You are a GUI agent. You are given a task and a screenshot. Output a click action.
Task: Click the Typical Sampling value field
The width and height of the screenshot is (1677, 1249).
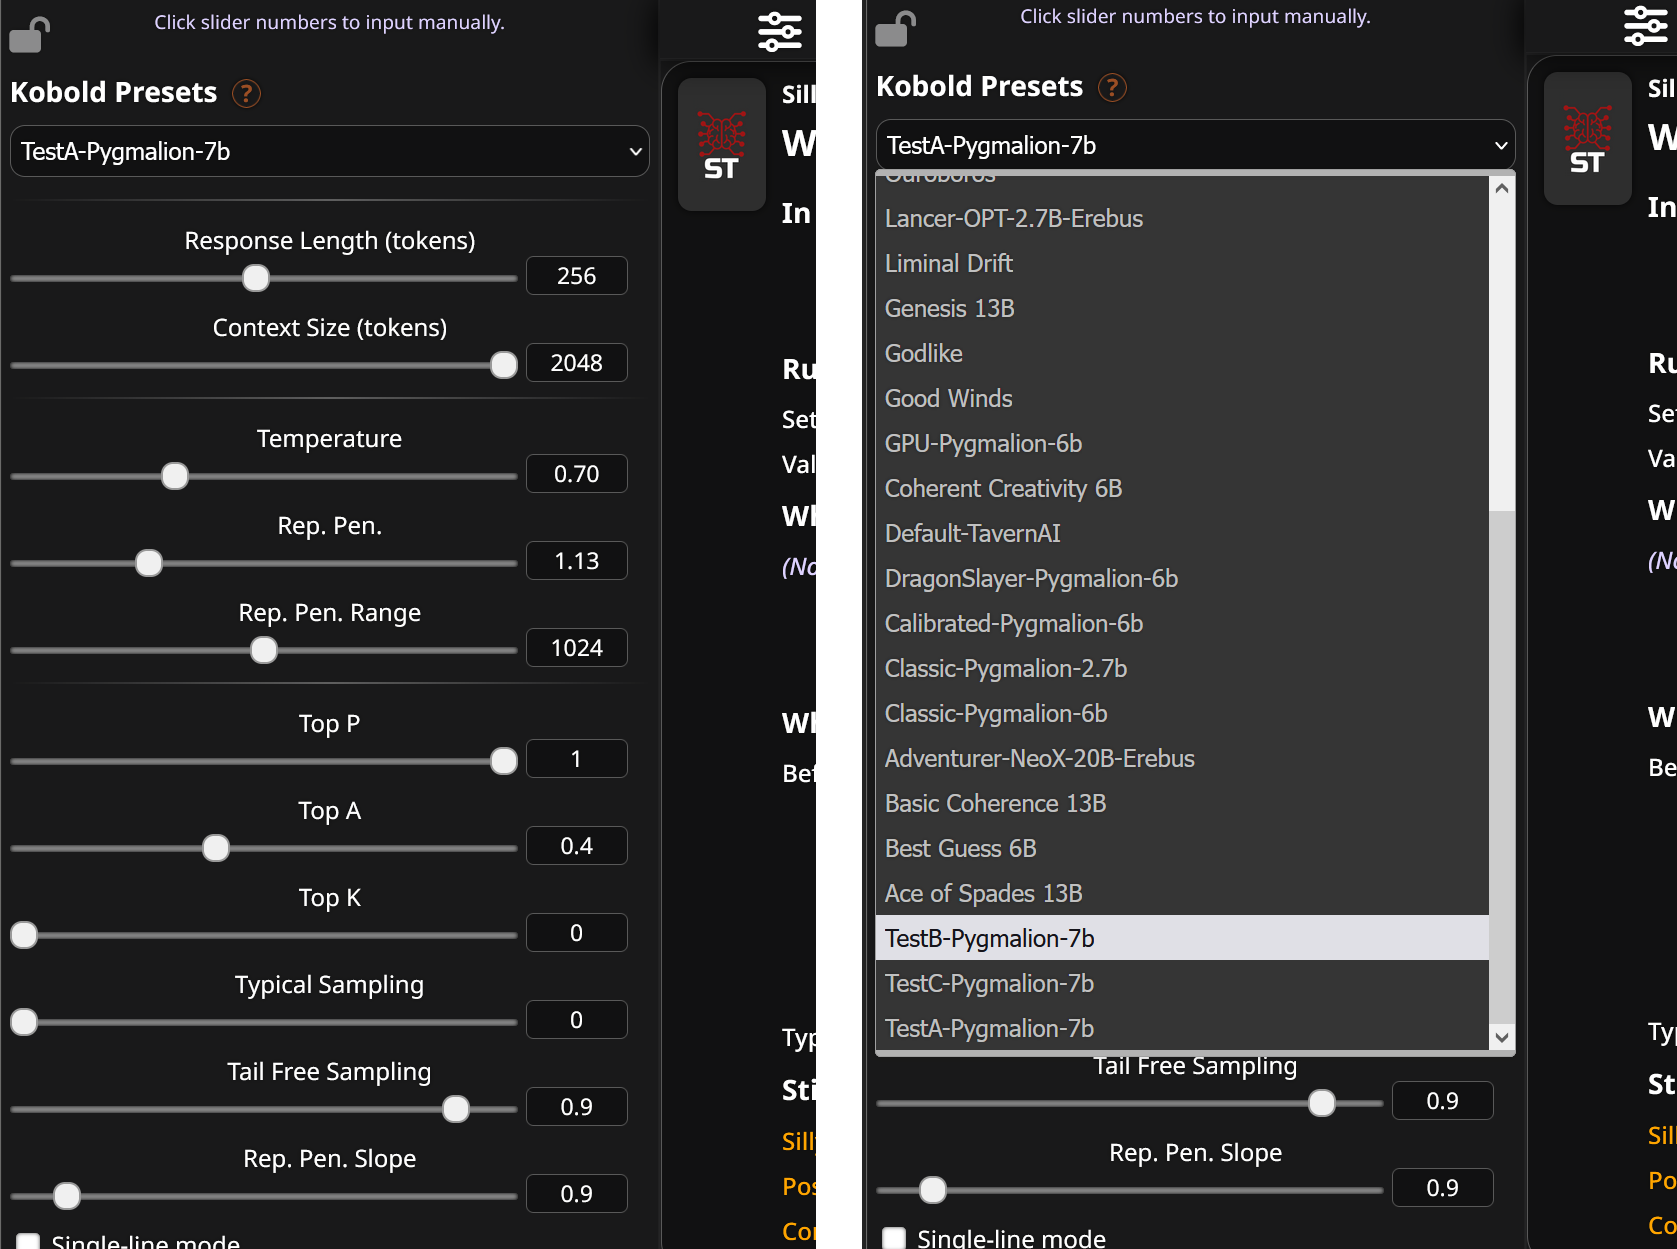click(x=577, y=1020)
